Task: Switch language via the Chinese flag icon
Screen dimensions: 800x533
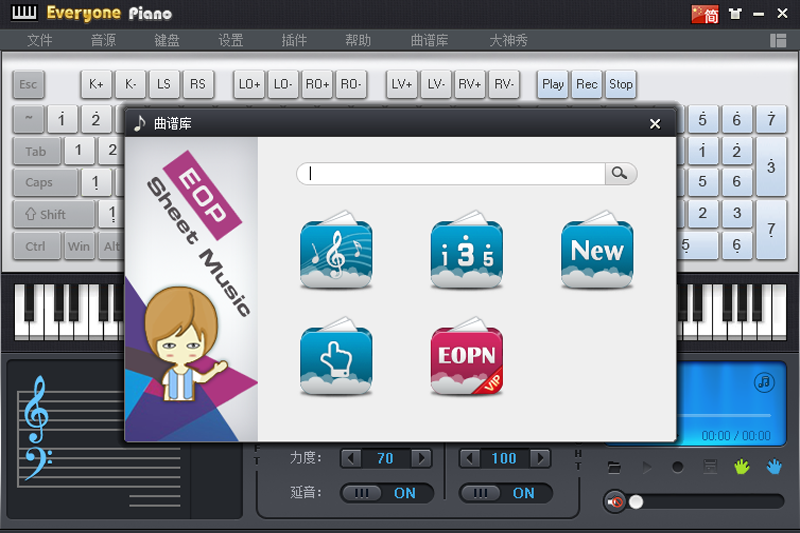Action: pyautogui.click(x=705, y=14)
